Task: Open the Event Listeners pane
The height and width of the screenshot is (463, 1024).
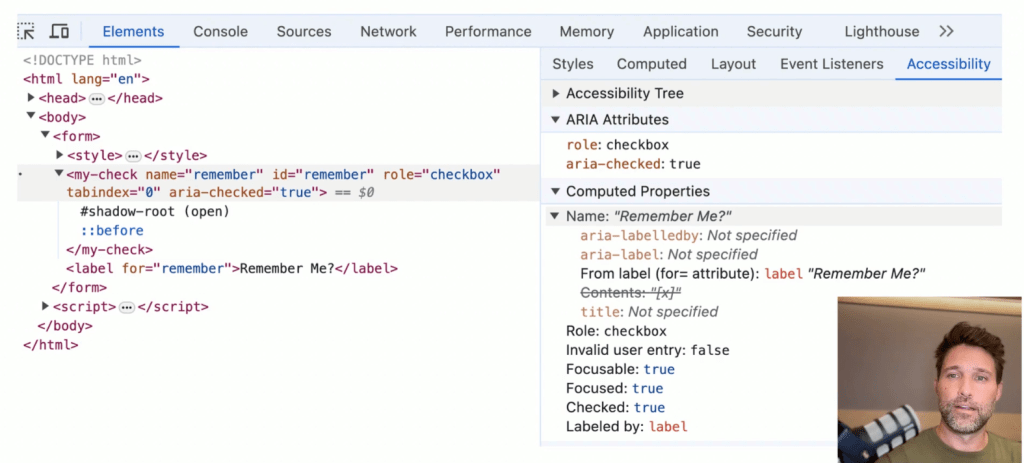Action: point(831,64)
